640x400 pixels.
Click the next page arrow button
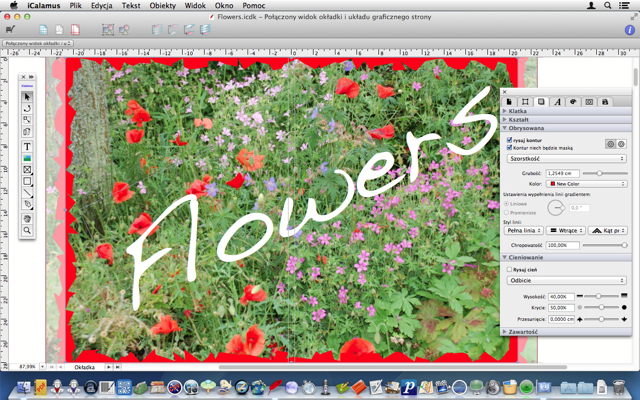pyautogui.click(x=109, y=367)
